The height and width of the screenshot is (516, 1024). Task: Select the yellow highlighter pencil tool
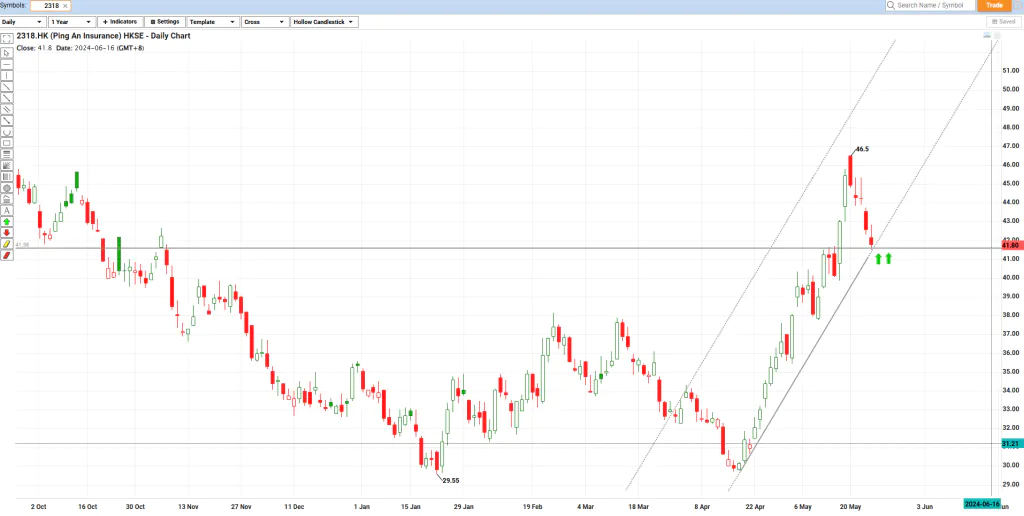7,243
